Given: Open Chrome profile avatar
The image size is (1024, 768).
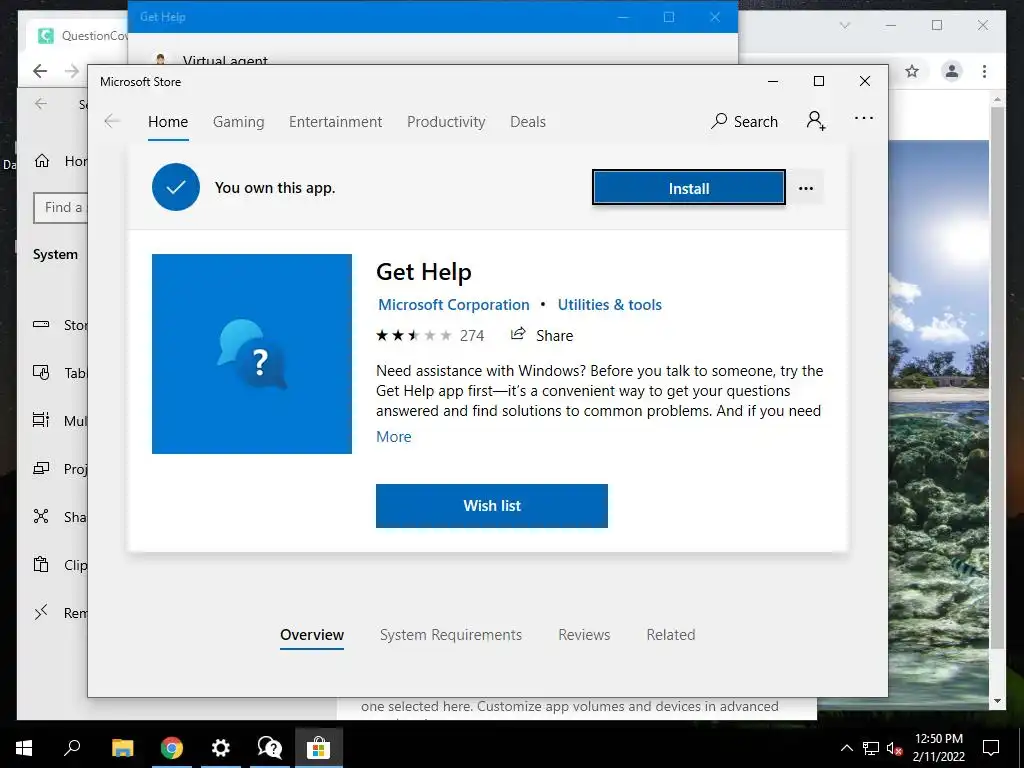Looking at the screenshot, I should pyautogui.click(x=952, y=71).
